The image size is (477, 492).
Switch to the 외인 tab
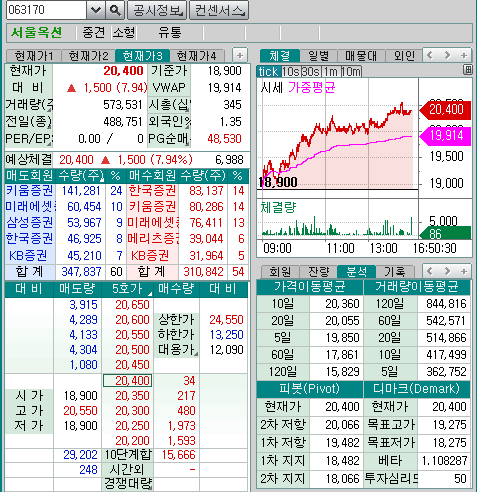(x=404, y=56)
